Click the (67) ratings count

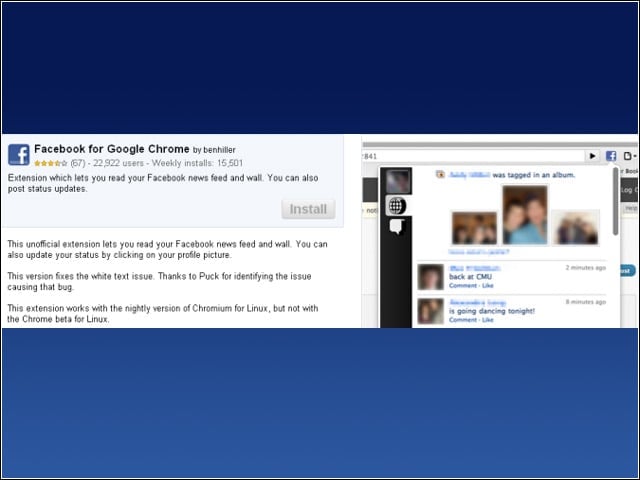pos(78,163)
